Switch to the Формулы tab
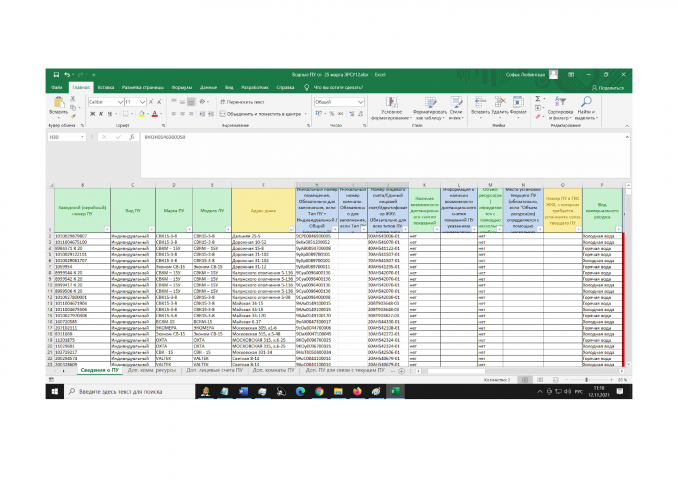Viewport: 678px width, 480px height. click(182, 87)
